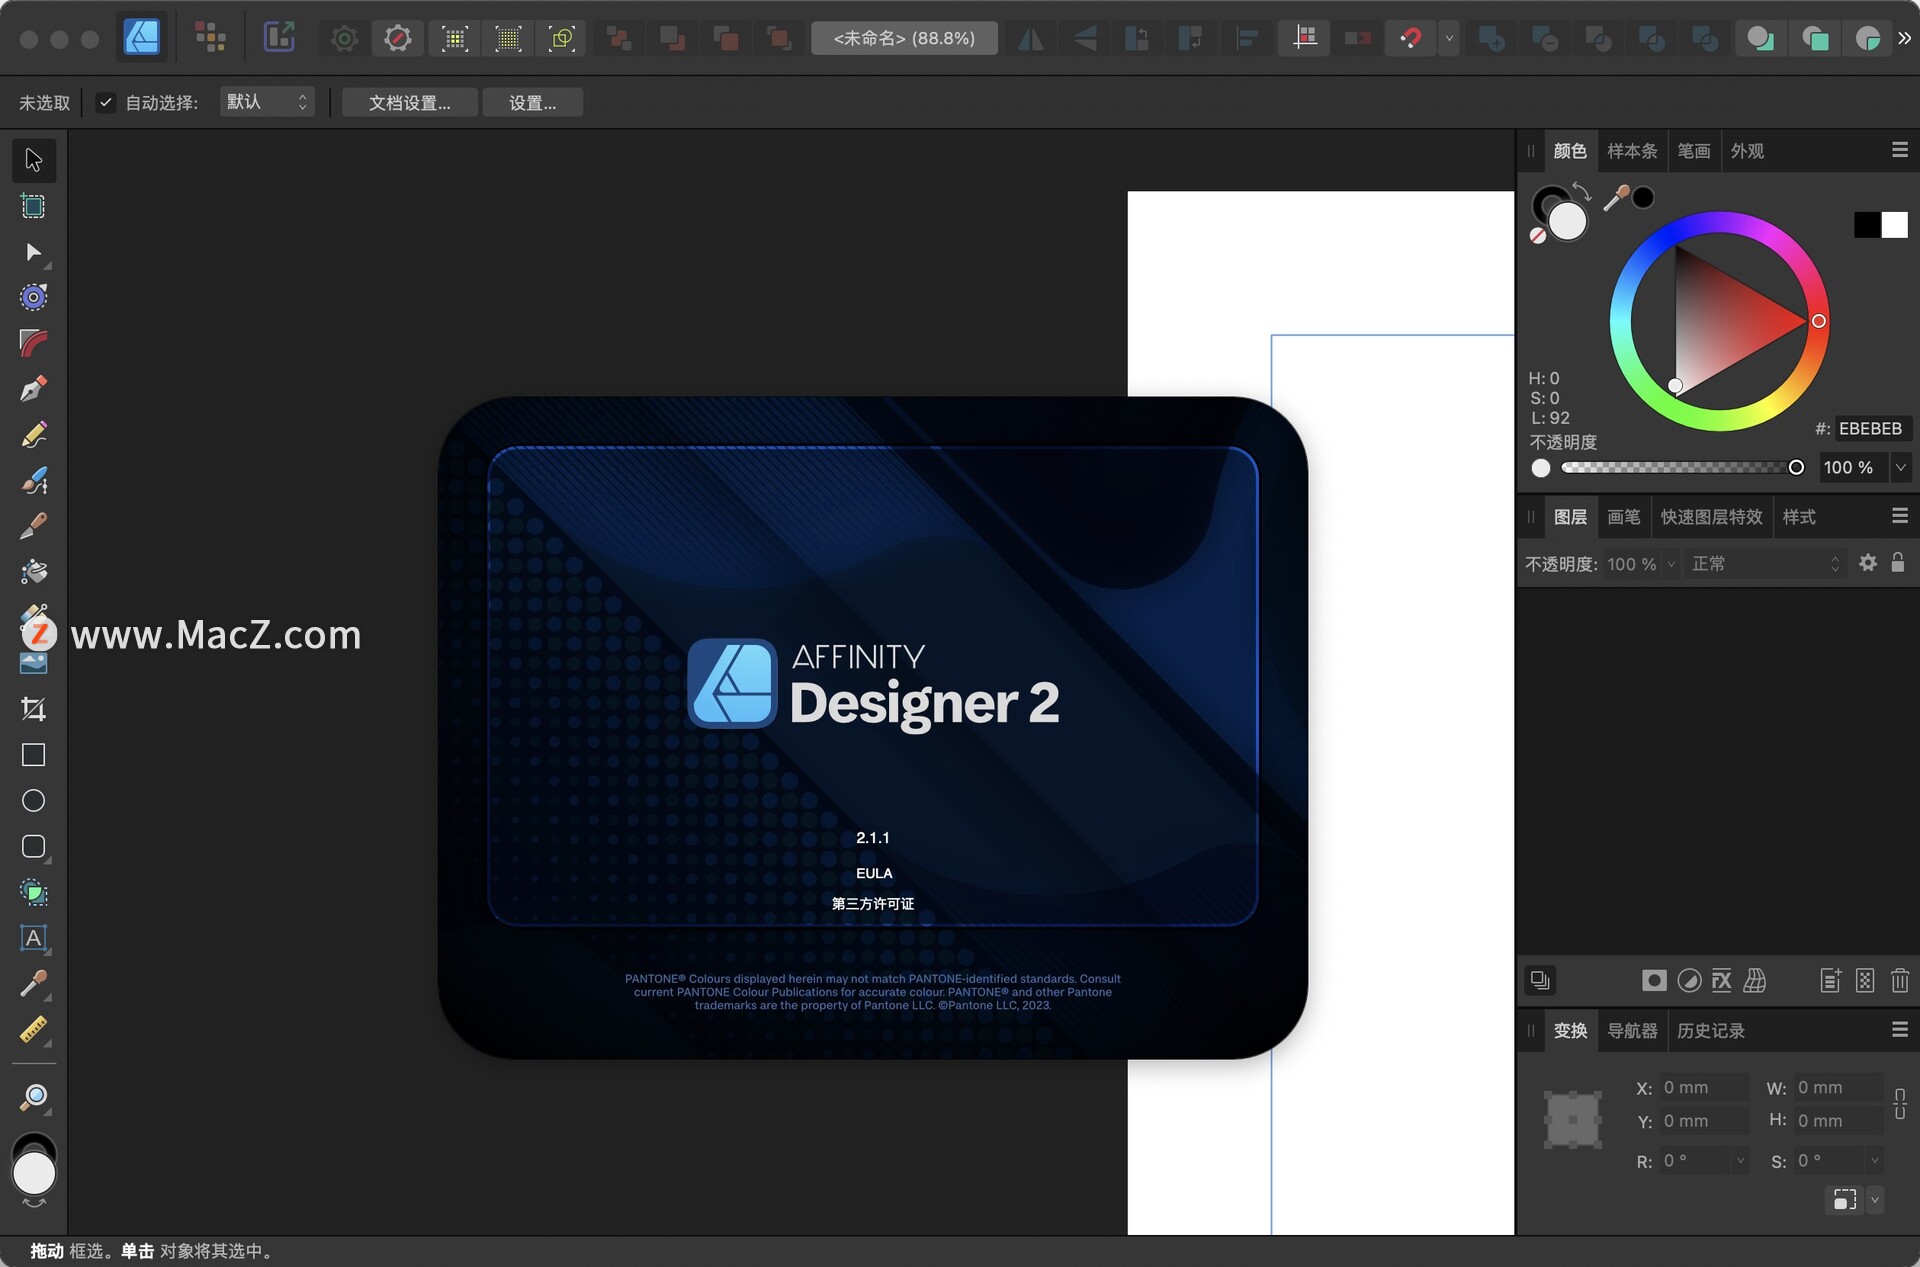
Task: Select the Node tool
Action: [33, 252]
